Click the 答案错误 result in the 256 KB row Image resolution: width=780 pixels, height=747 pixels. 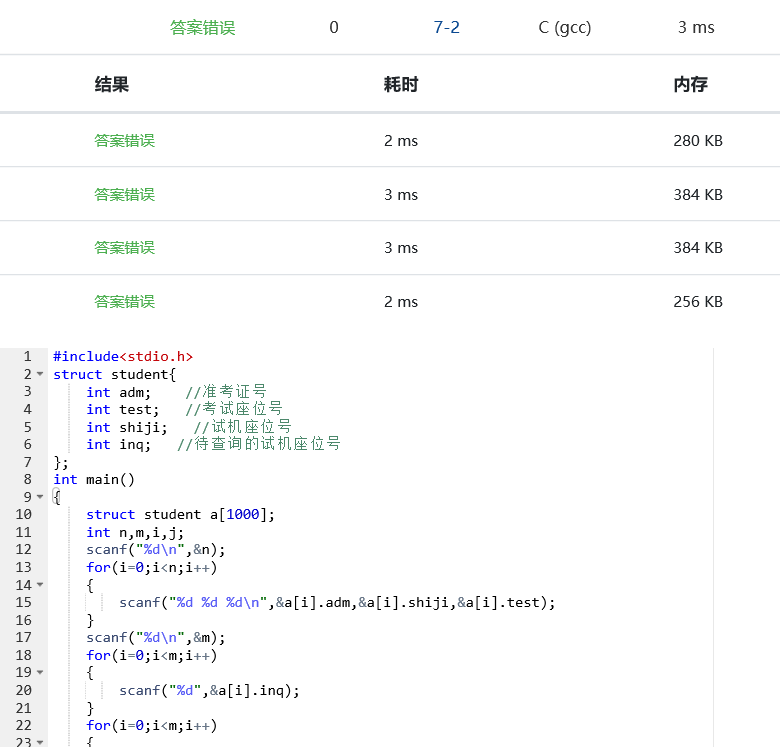coord(125,301)
